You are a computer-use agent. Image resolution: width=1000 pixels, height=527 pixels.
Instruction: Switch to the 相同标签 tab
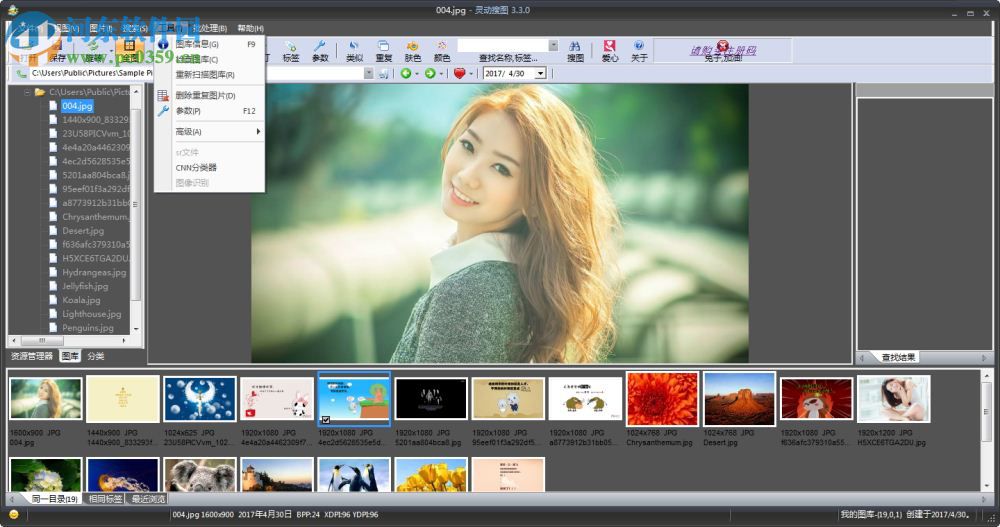tap(104, 499)
